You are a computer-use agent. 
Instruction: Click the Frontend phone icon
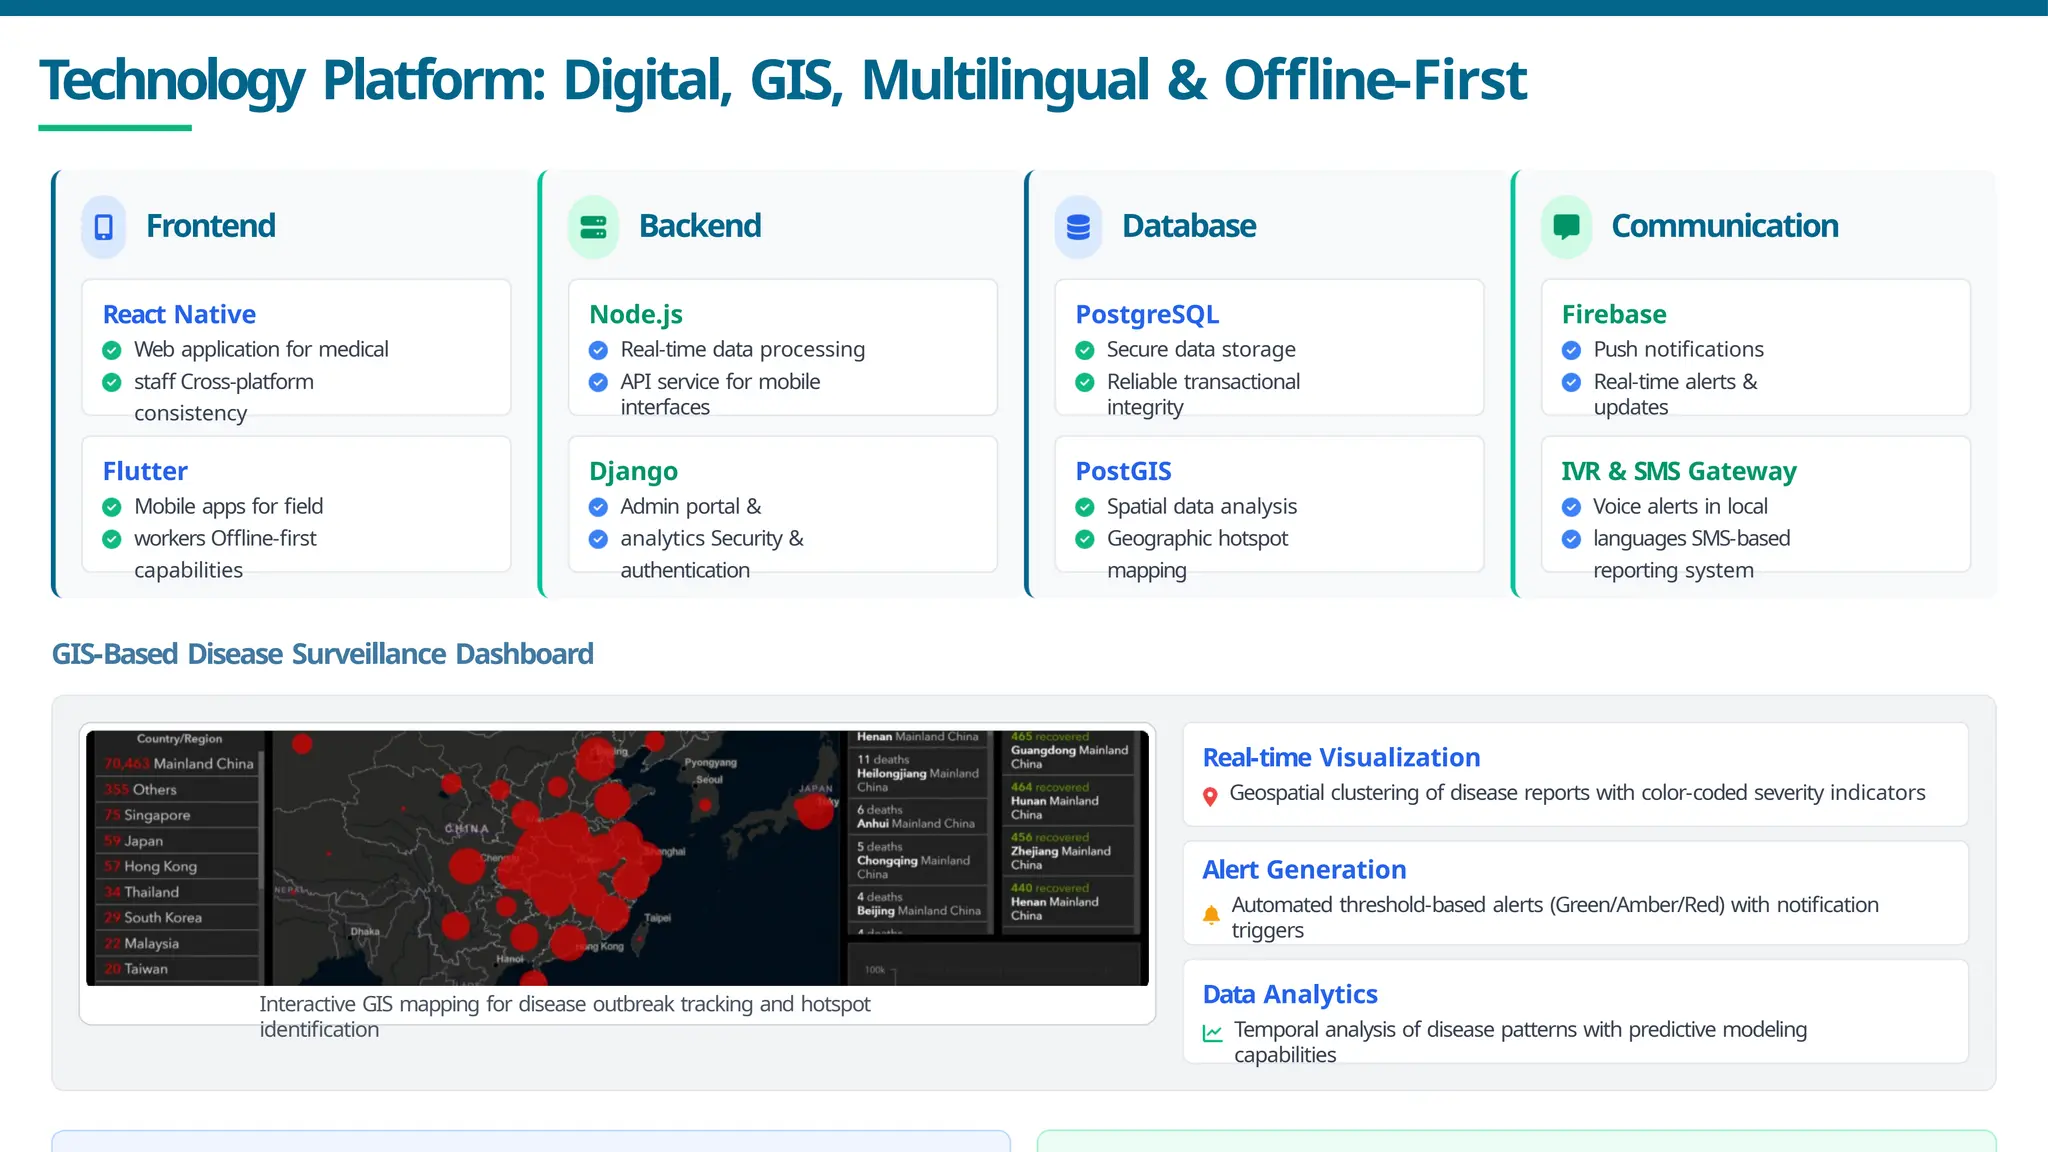pyautogui.click(x=104, y=227)
